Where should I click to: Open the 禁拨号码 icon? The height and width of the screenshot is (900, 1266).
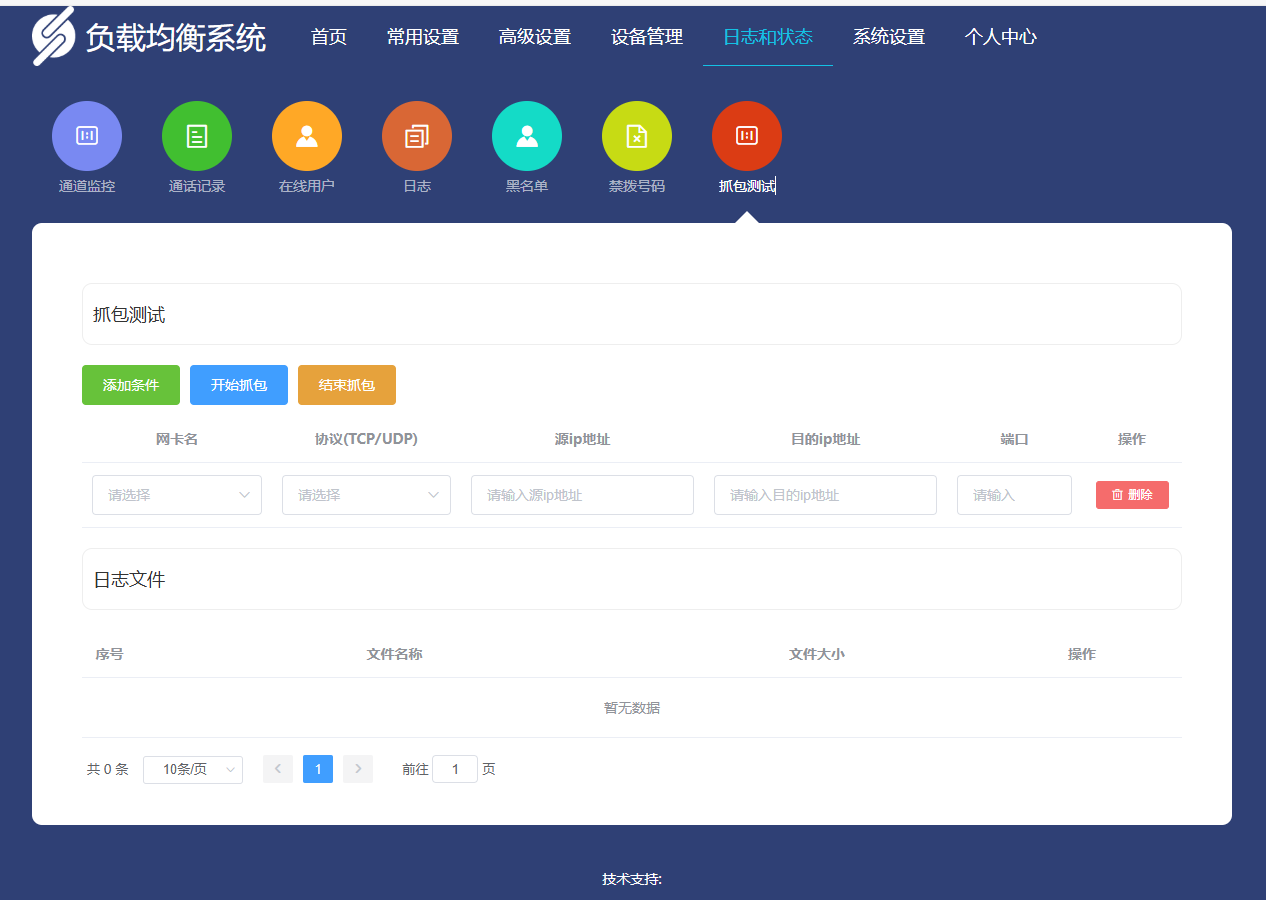637,136
